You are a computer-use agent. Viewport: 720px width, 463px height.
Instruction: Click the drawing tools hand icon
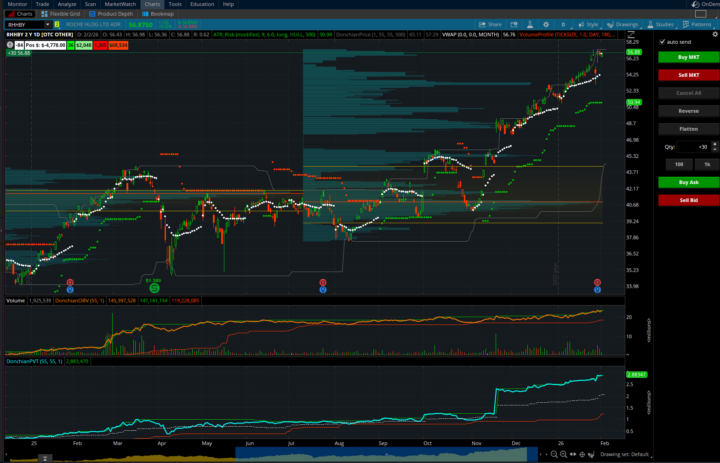pyautogui.click(x=591, y=454)
